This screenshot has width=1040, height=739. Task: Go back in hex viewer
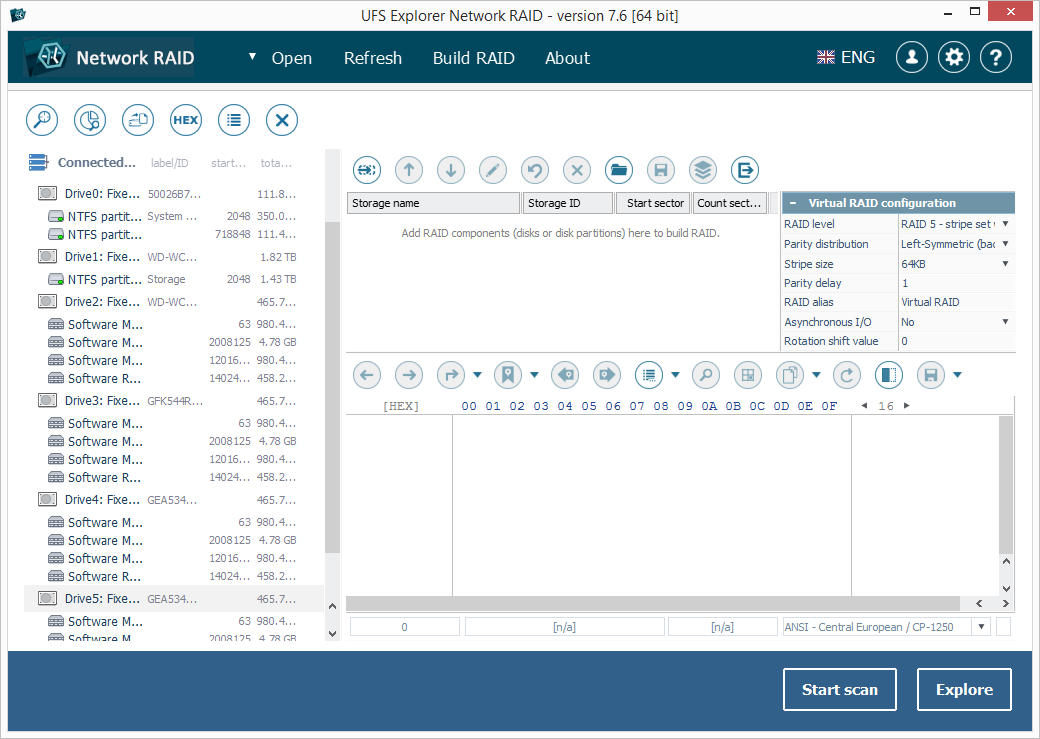tap(367, 375)
